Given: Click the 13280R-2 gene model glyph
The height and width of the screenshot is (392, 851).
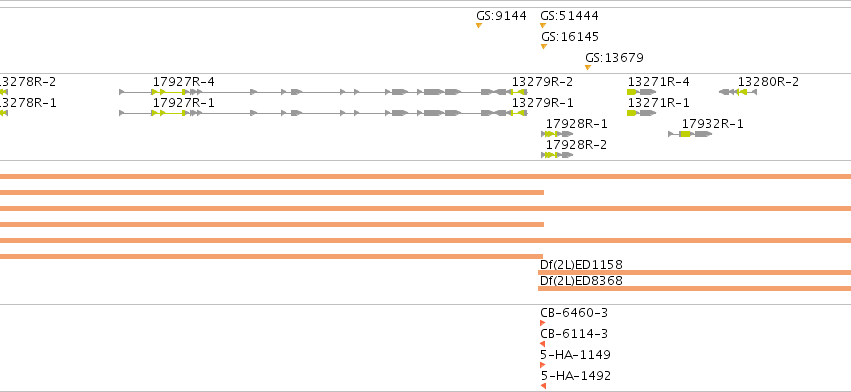Looking at the screenshot, I should point(738,92).
